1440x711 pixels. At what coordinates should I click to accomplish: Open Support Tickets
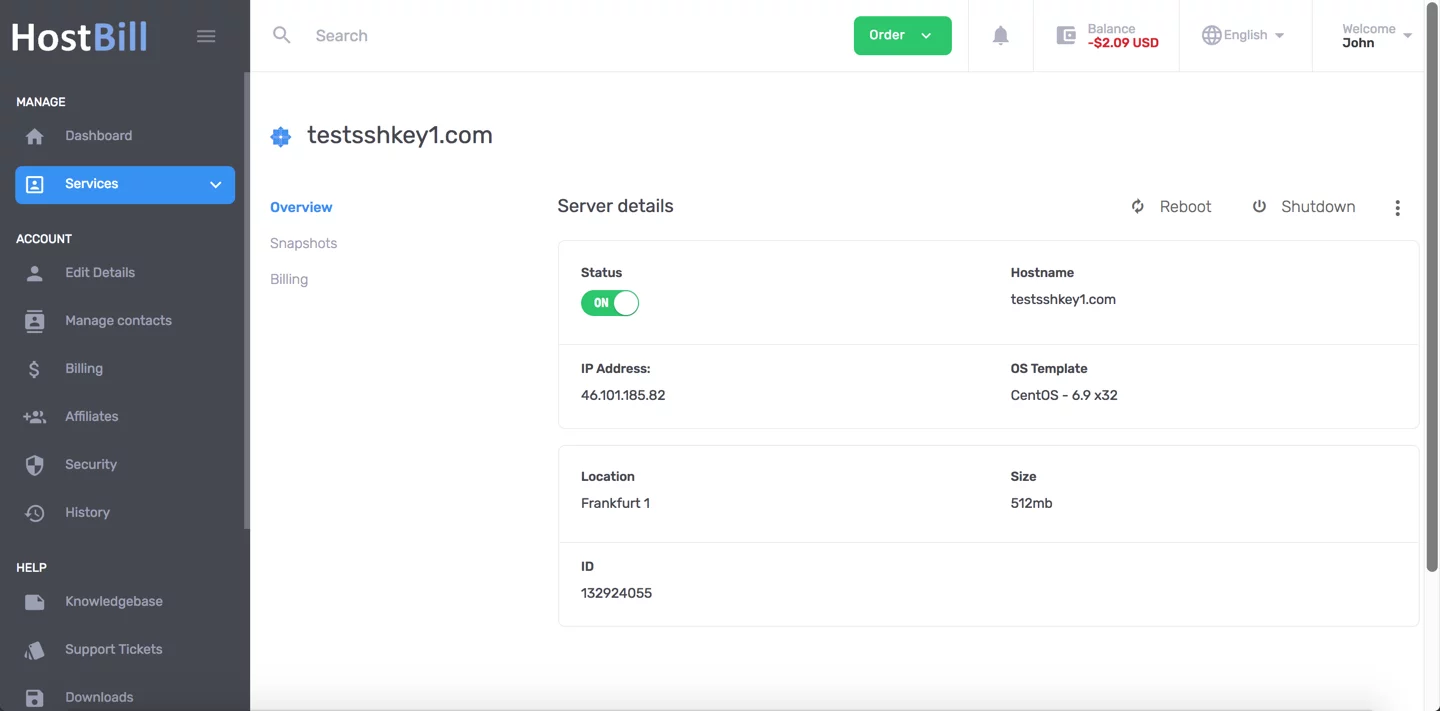point(114,650)
